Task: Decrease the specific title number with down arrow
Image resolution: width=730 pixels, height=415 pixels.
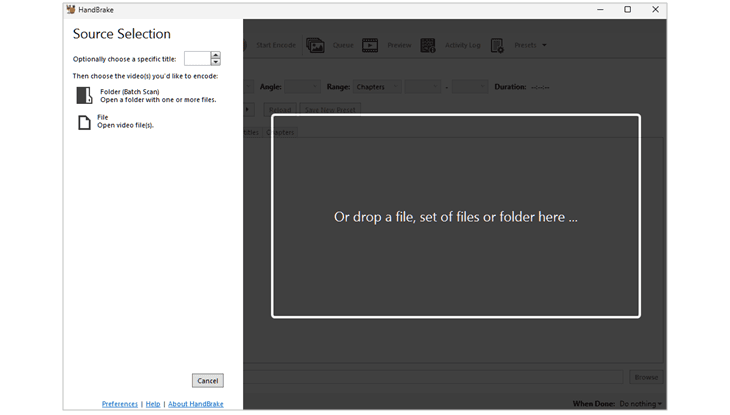Action: pyautogui.click(x=216, y=62)
